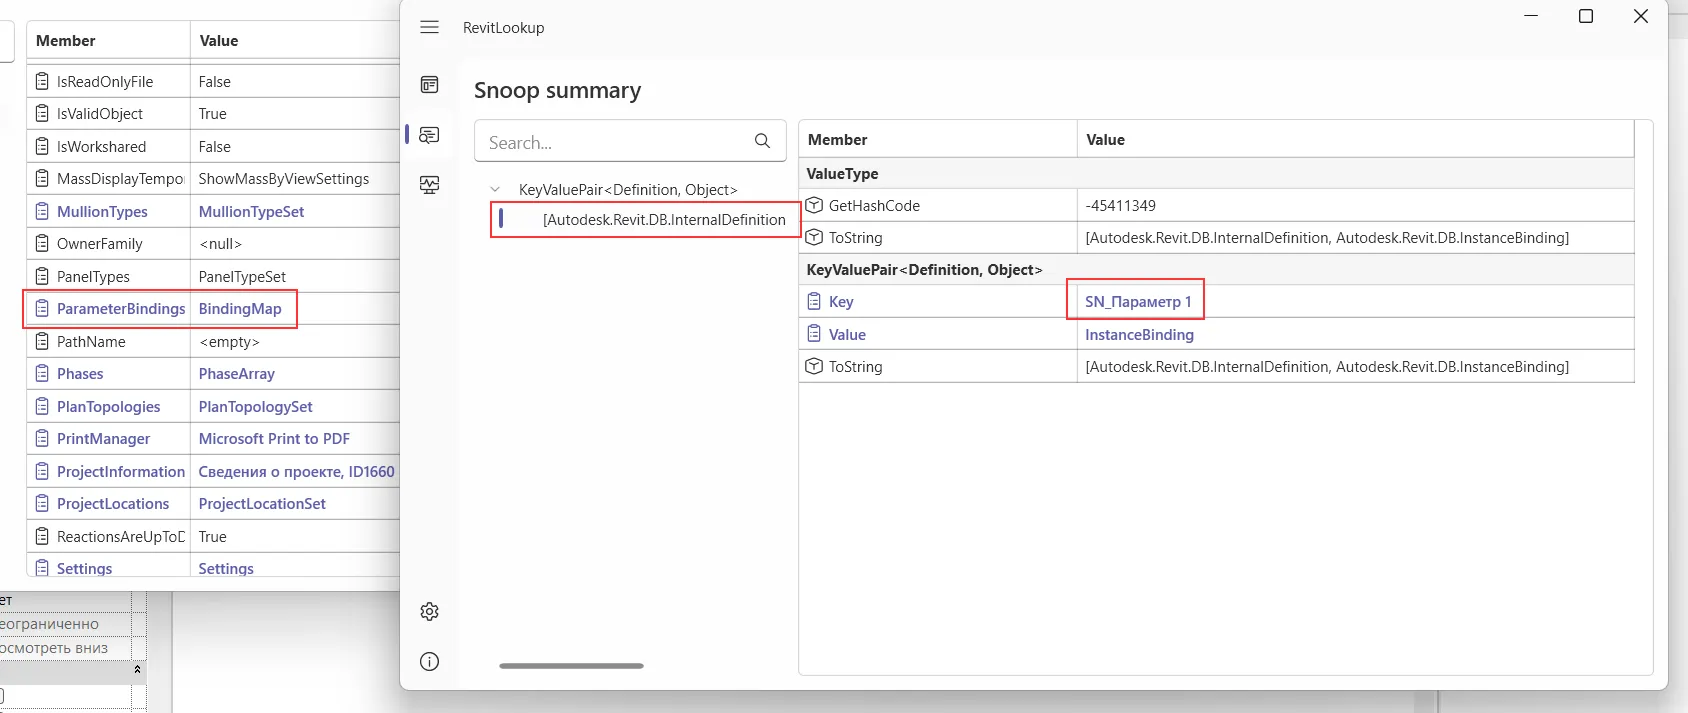The width and height of the screenshot is (1688, 713).
Task: Open the ProjectLocationSet value link
Action: [262, 503]
